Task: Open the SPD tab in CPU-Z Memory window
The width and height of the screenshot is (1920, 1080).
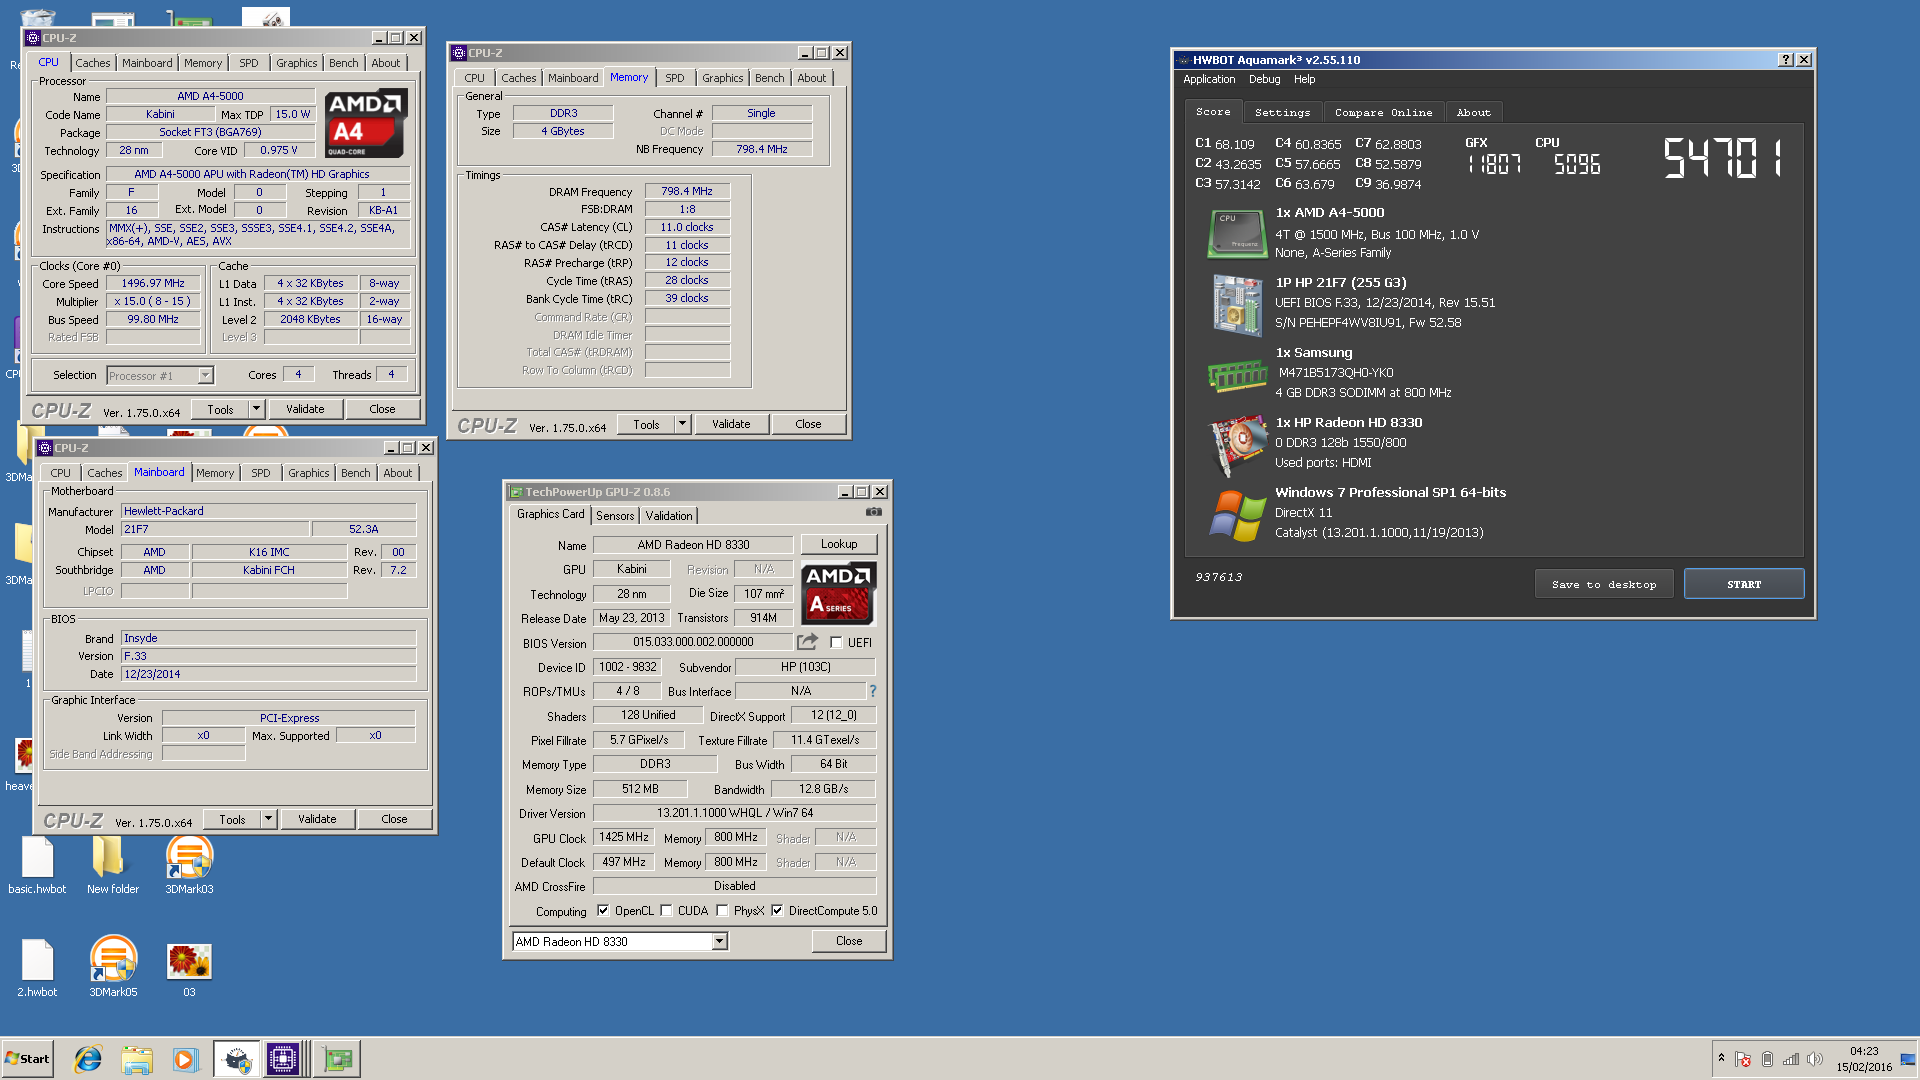Action: tap(675, 77)
